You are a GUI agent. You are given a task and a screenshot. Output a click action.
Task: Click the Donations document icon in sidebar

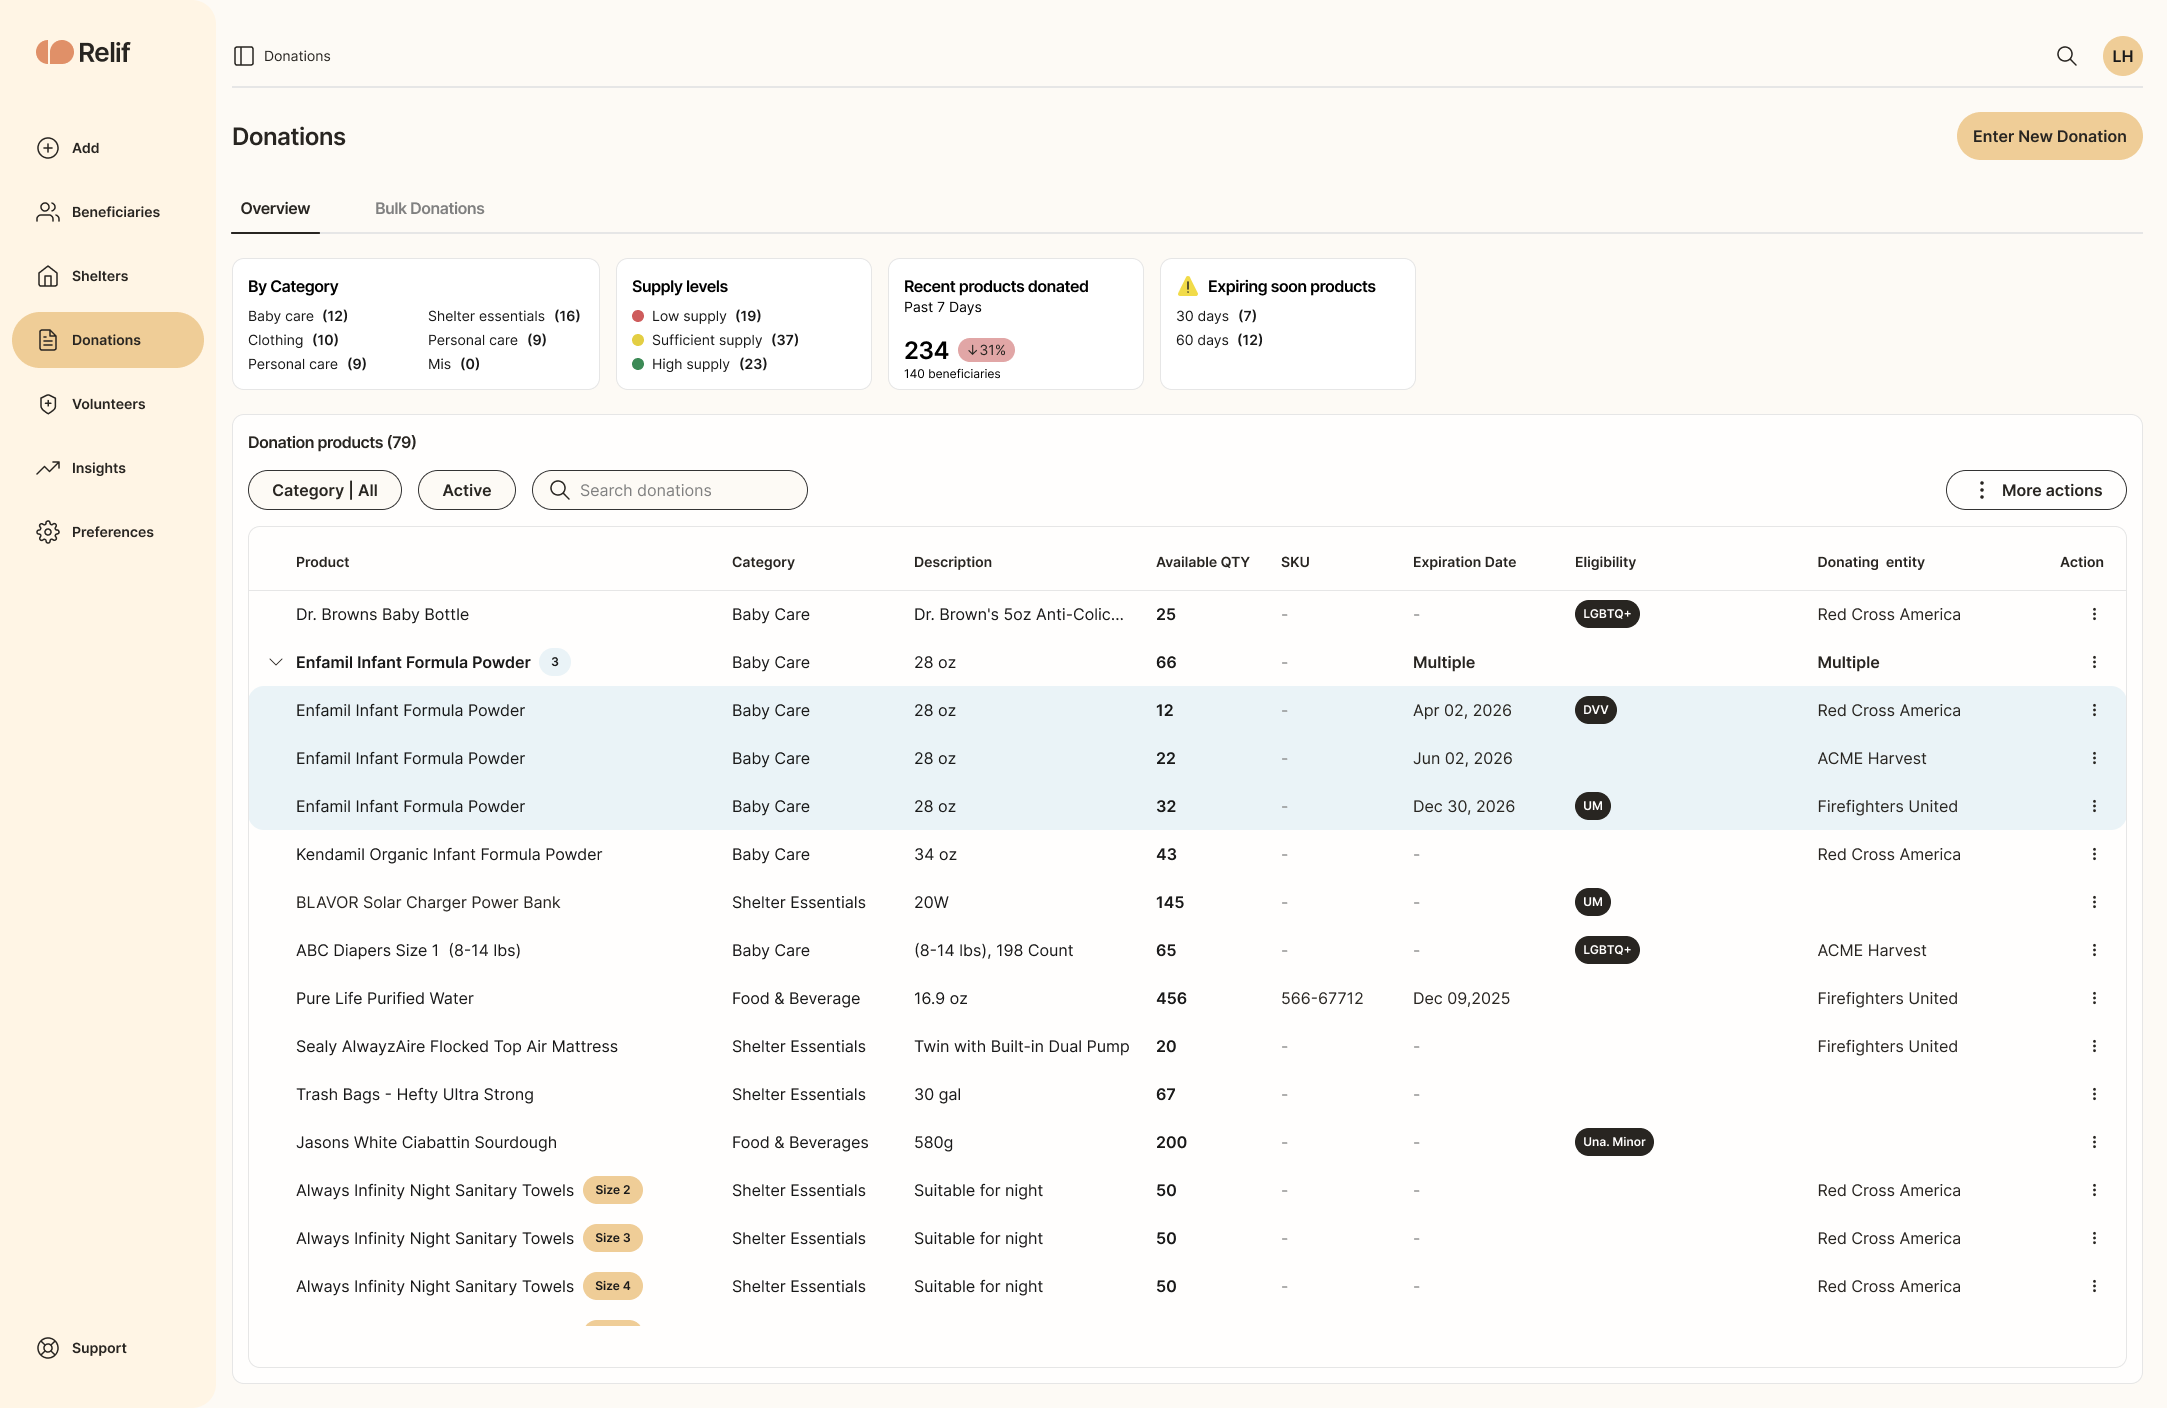(48, 340)
